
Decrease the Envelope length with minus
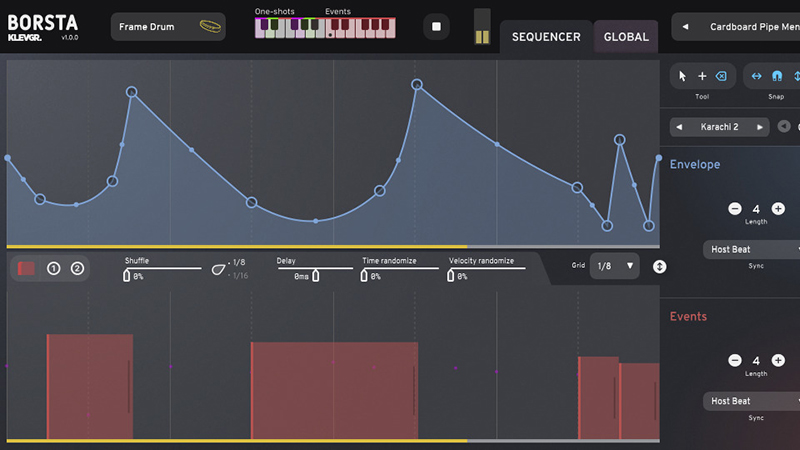tap(735, 209)
